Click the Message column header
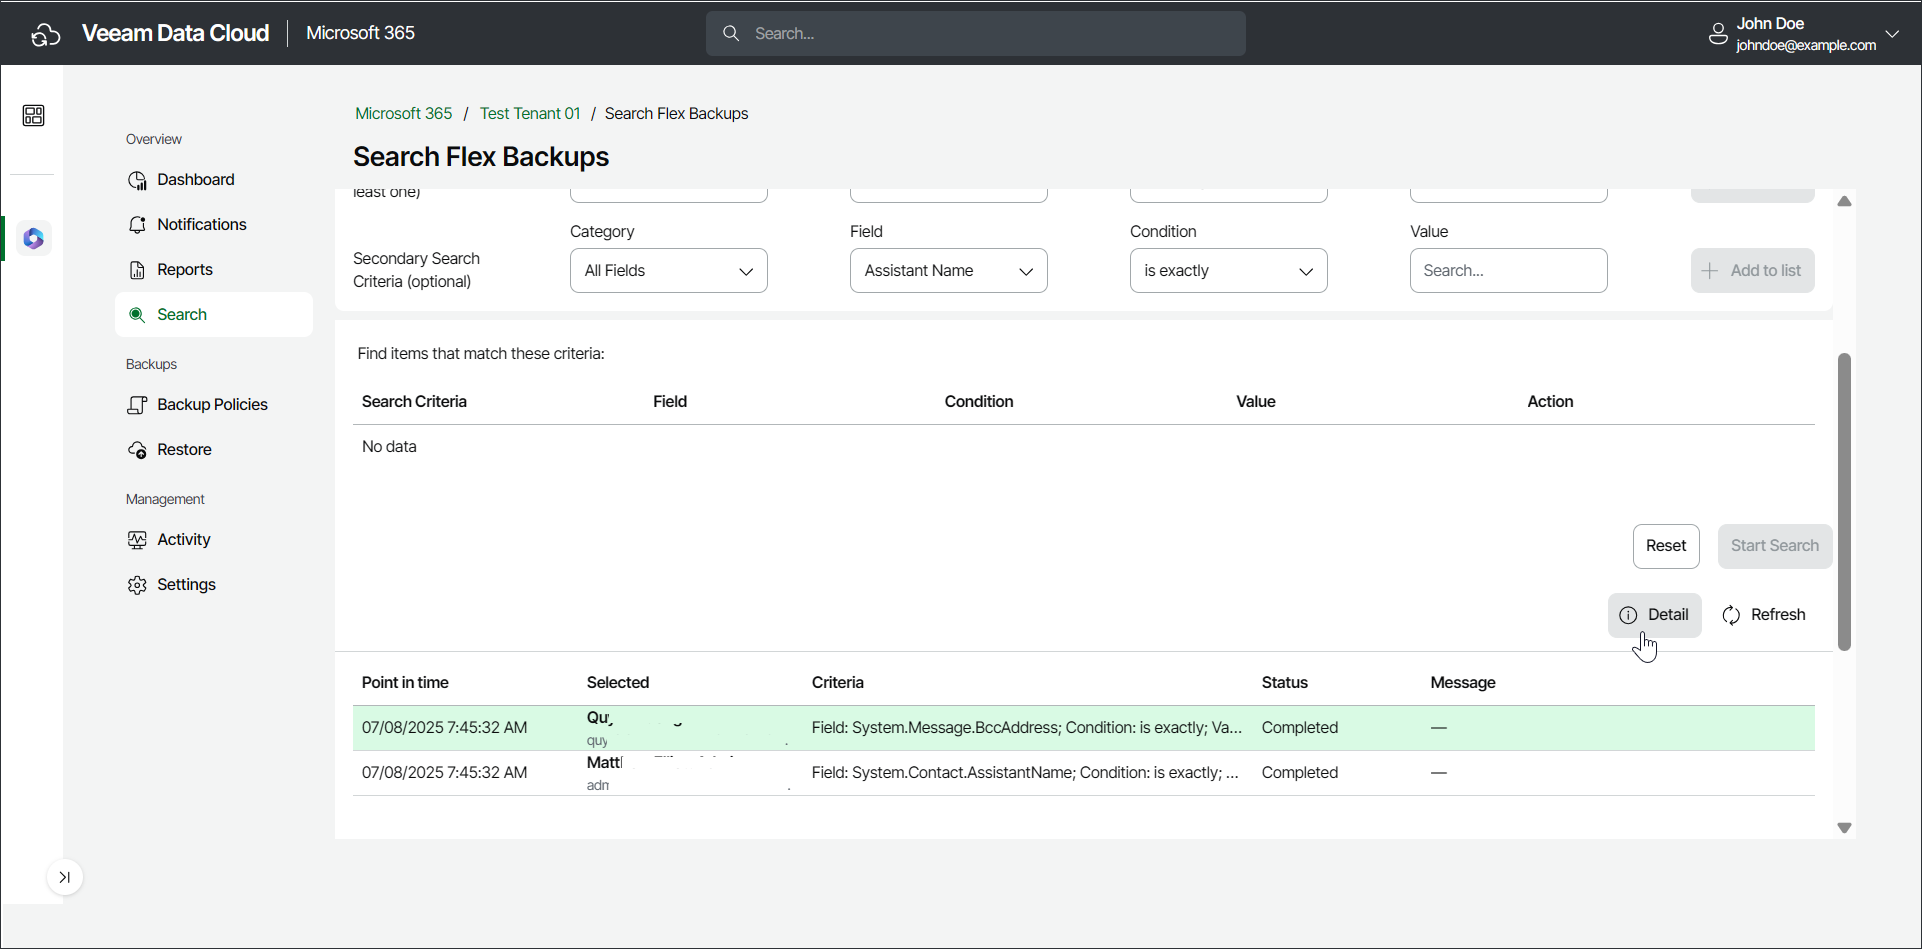The width and height of the screenshot is (1922, 949). (1463, 683)
